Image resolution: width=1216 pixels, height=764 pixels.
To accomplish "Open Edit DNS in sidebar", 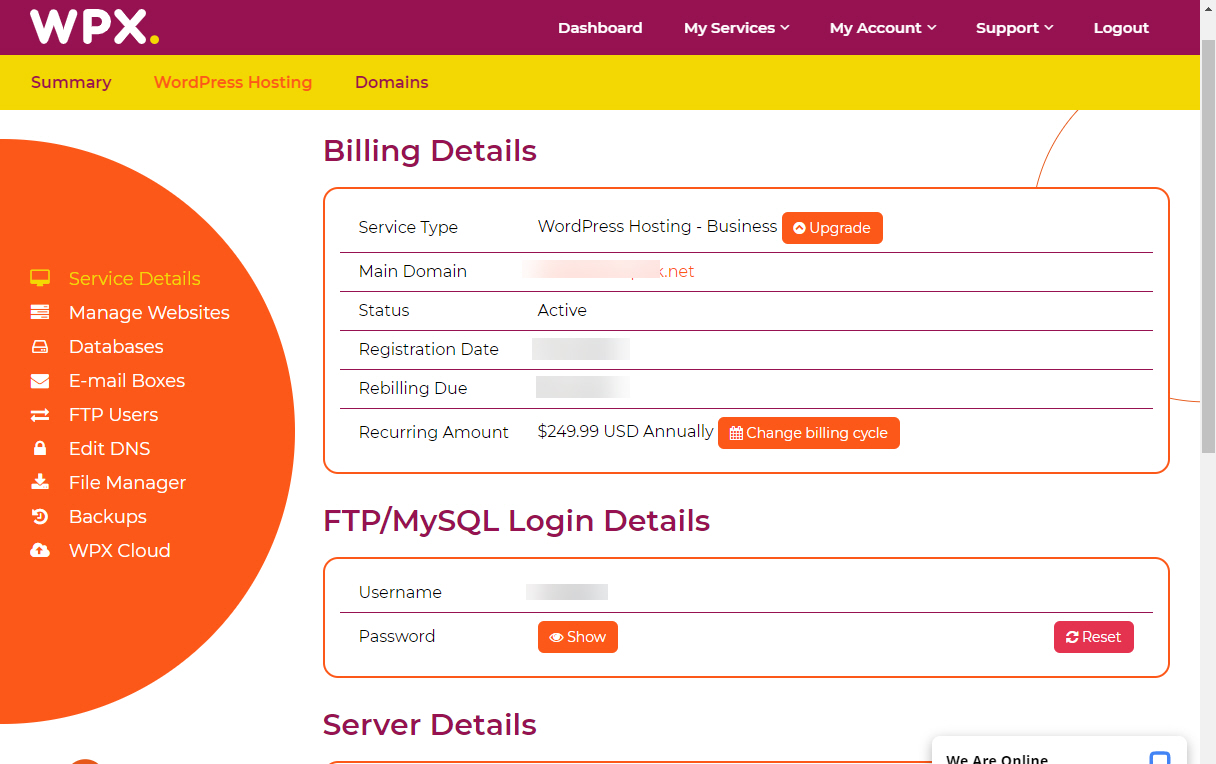I will click(x=109, y=449).
